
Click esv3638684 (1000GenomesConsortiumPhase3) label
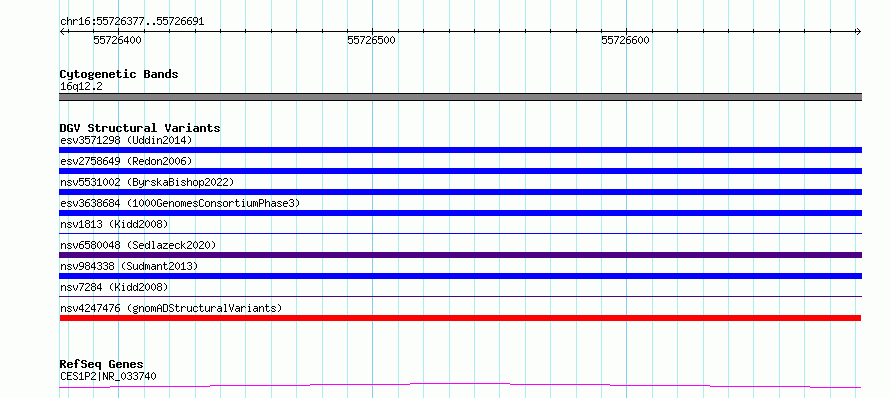tap(180, 203)
